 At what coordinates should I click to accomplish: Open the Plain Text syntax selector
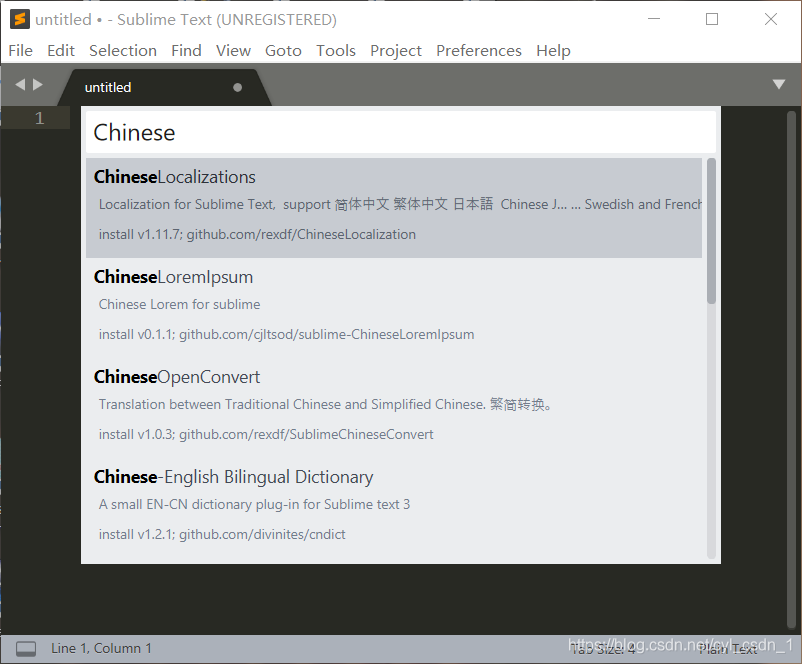click(x=728, y=649)
